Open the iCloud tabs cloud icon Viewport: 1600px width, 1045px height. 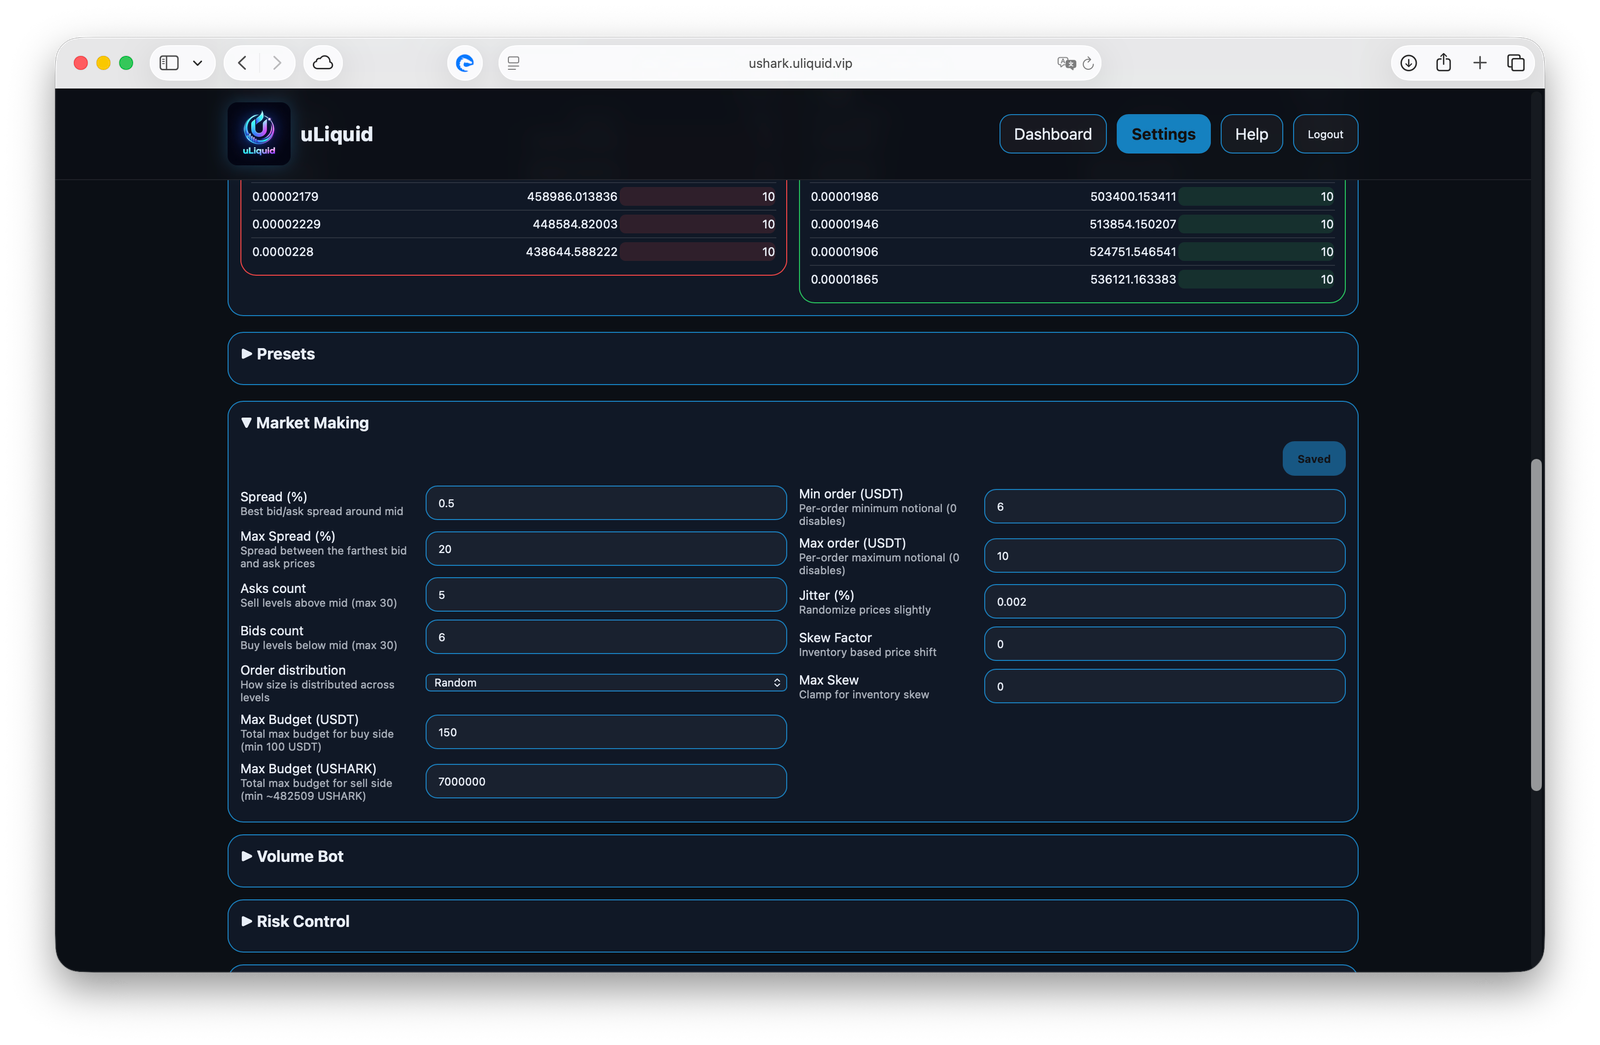[322, 62]
